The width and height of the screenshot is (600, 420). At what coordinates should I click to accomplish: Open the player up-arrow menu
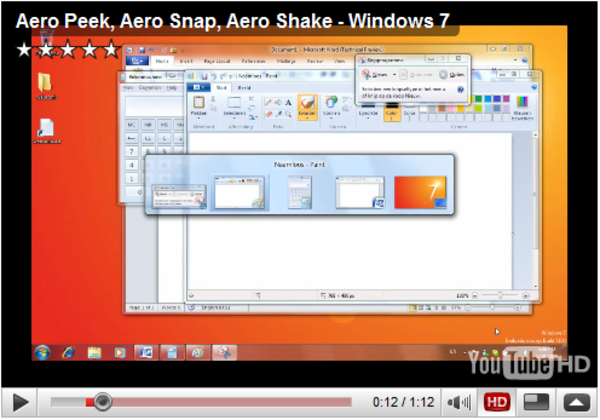[x=577, y=402]
